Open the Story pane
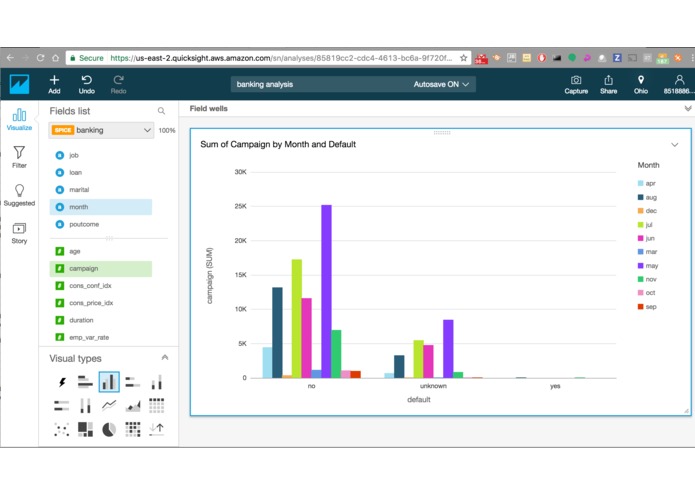The width and height of the screenshot is (695, 494). [x=19, y=233]
